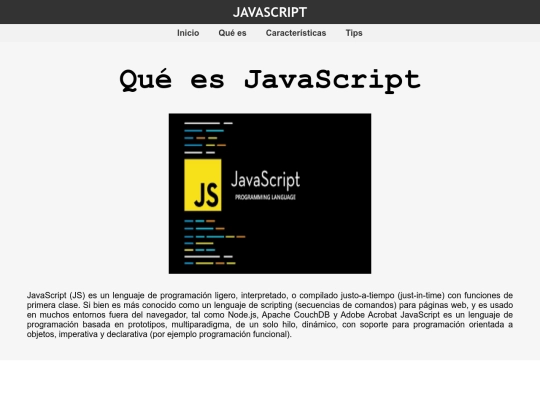Go to the Qué es section
Image resolution: width=540 pixels, height=405 pixels.
click(232, 33)
